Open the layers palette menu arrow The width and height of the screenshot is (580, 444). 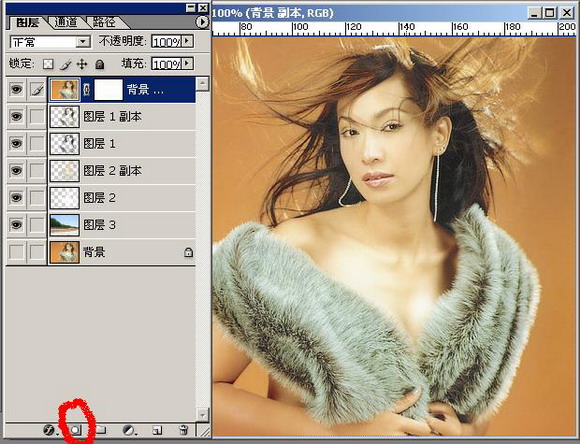202,23
